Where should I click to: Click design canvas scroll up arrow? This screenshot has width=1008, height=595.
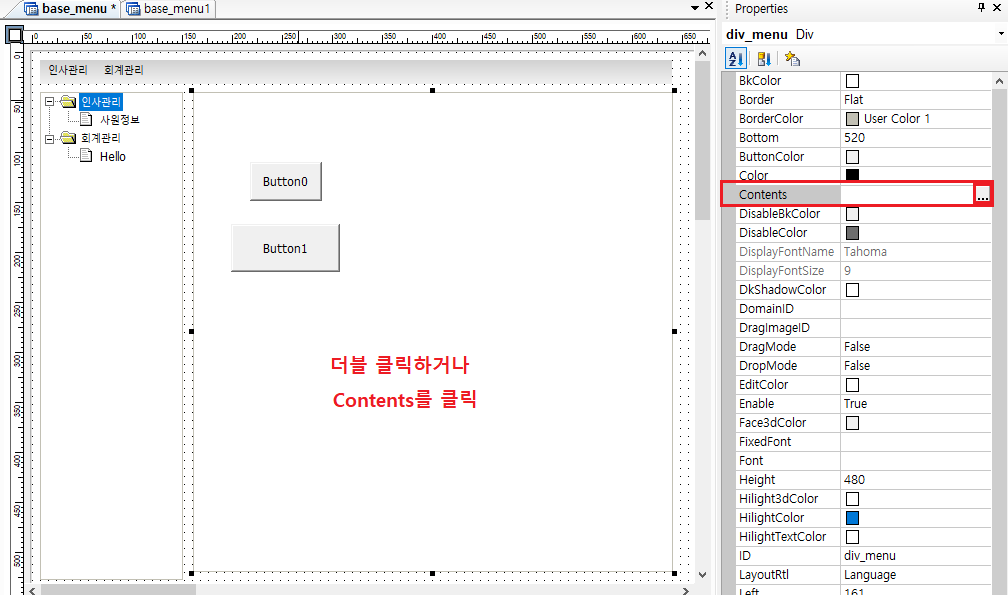pos(703,54)
